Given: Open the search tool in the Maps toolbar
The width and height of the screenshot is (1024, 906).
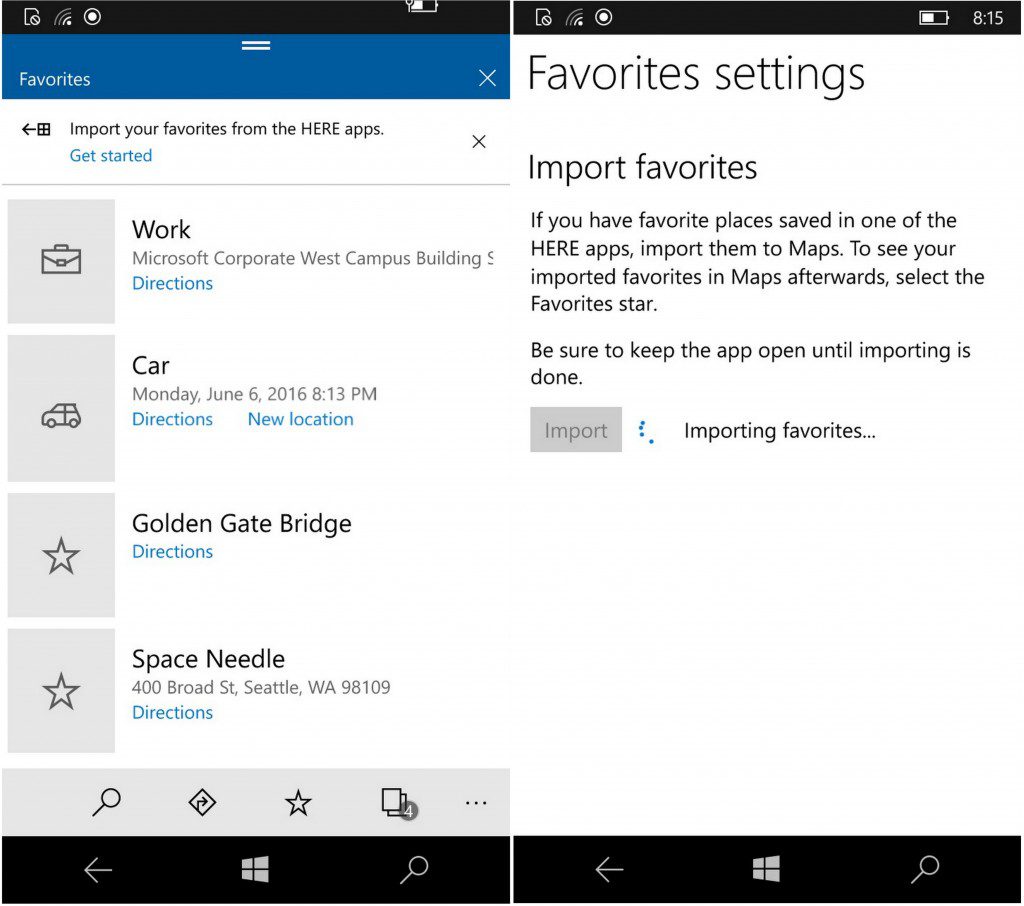Looking at the screenshot, I should click(107, 801).
